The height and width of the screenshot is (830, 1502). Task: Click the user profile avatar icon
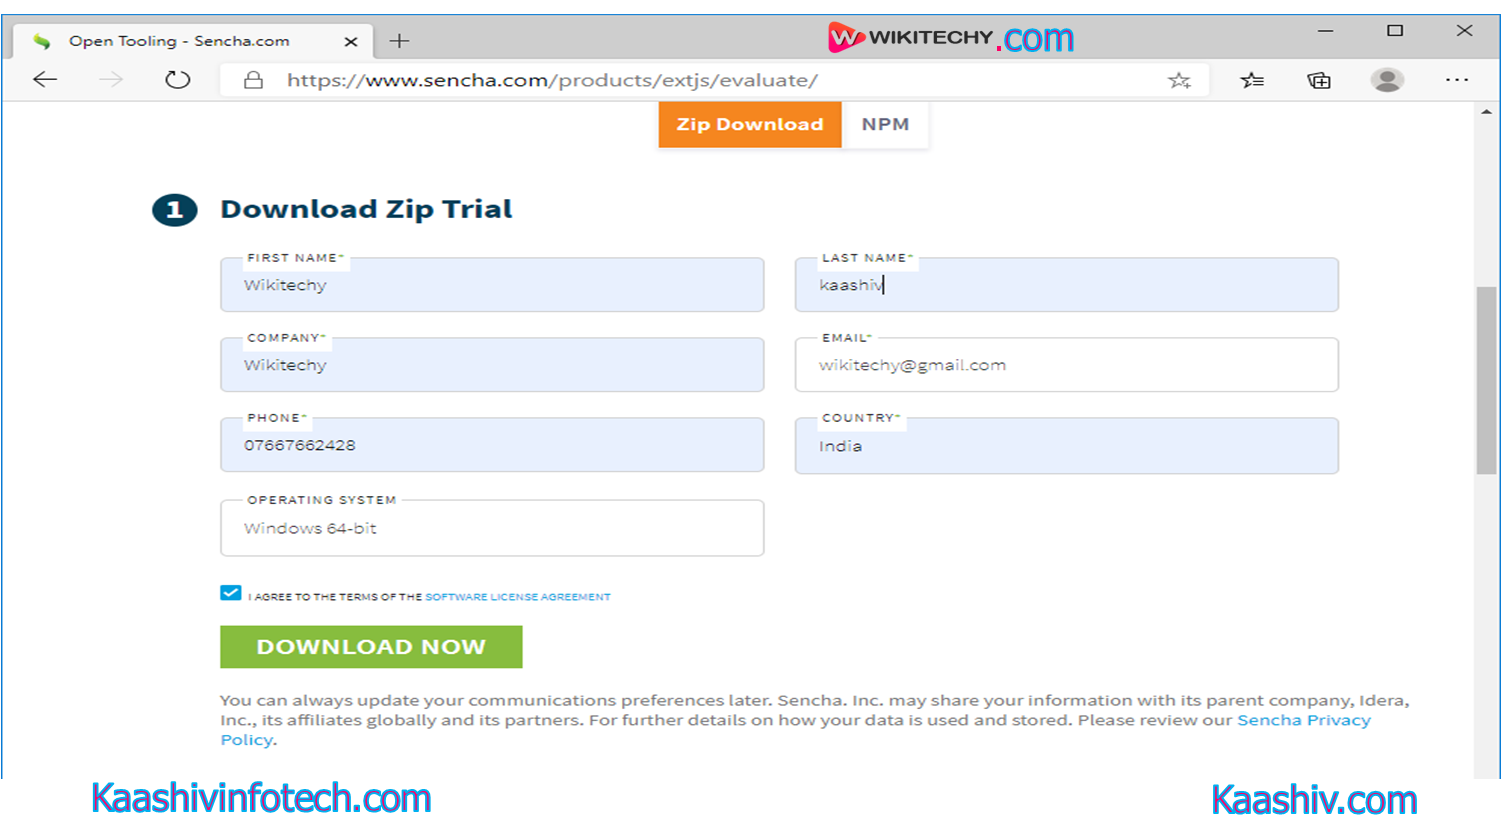coord(1387,80)
